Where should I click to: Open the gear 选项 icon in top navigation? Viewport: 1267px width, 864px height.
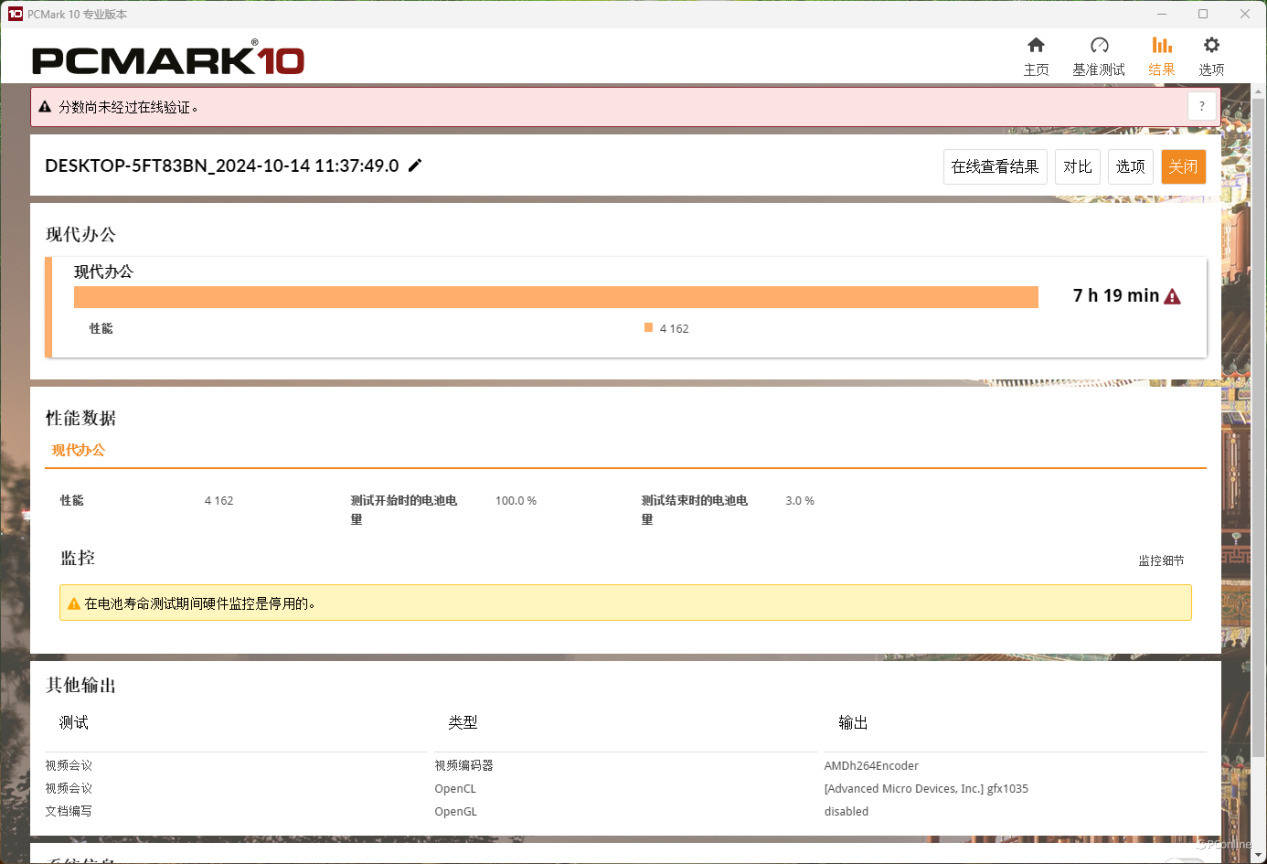click(1211, 46)
